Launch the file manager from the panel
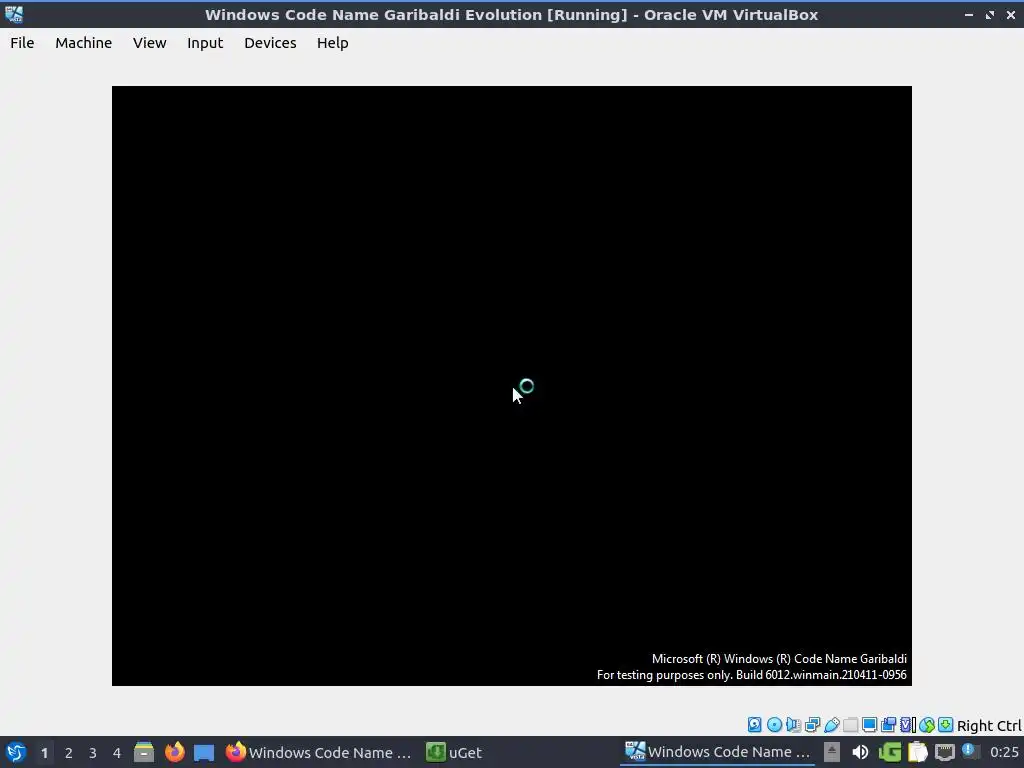1024x768 pixels. (144, 752)
